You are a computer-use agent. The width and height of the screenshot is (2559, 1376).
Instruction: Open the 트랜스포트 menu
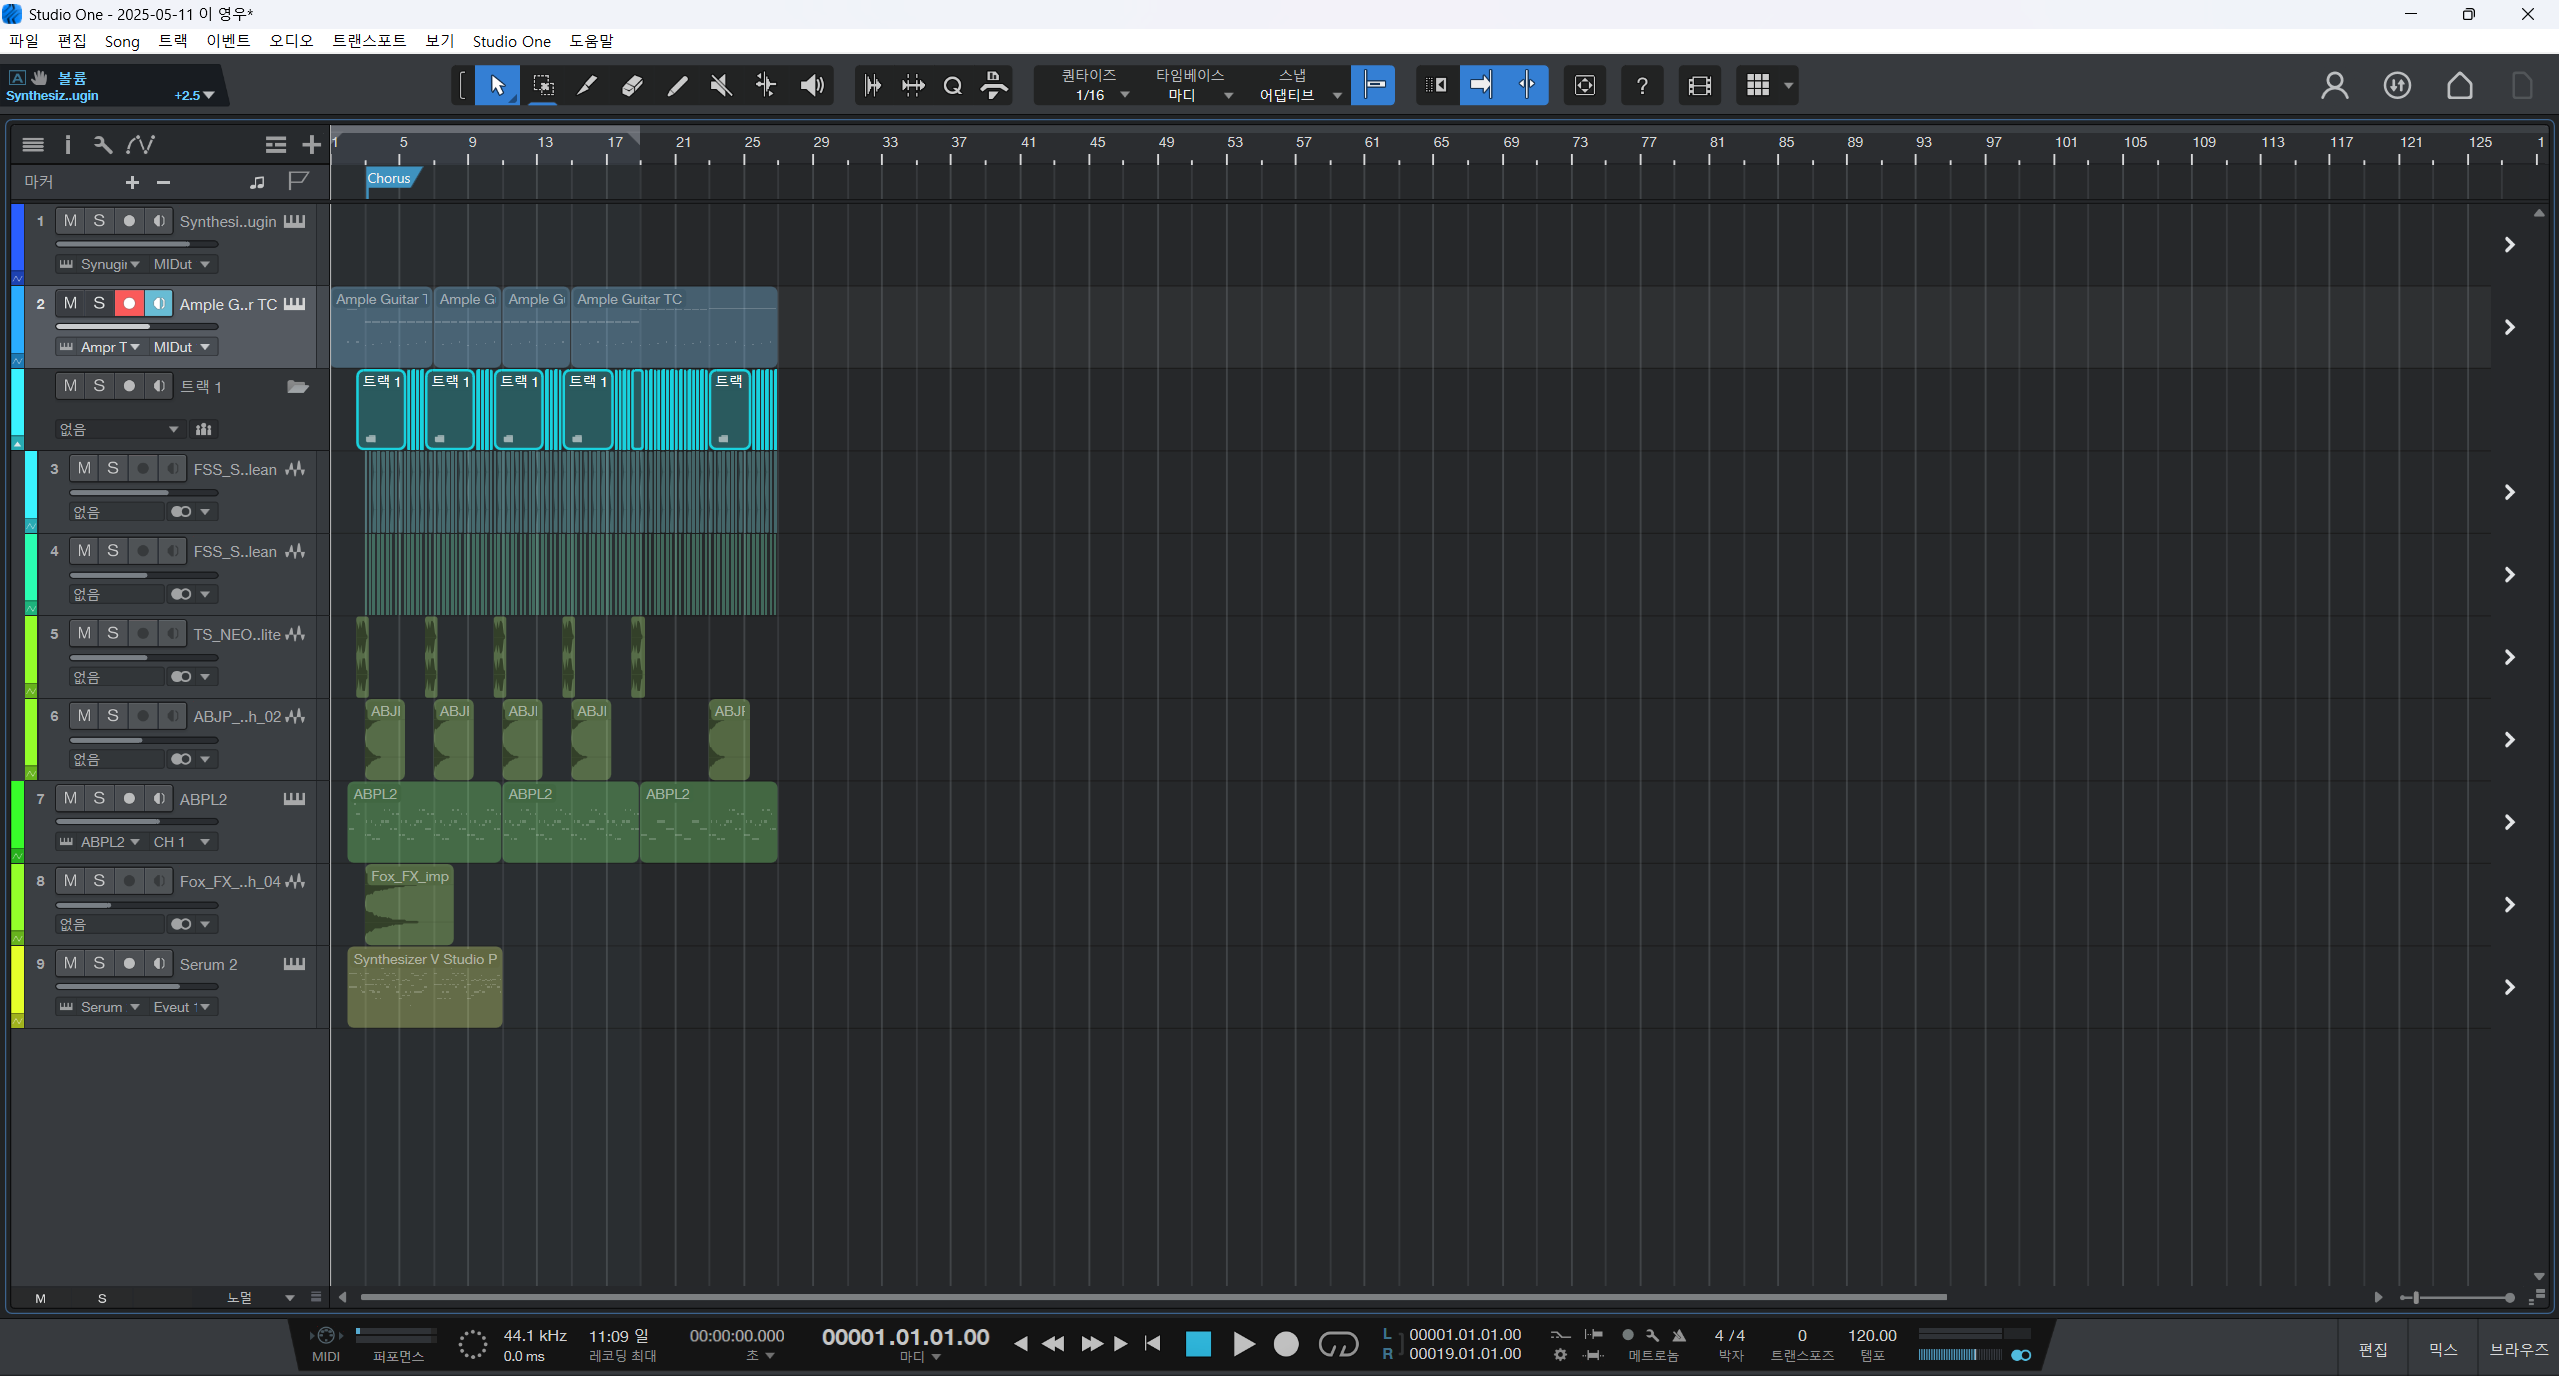[x=369, y=41]
